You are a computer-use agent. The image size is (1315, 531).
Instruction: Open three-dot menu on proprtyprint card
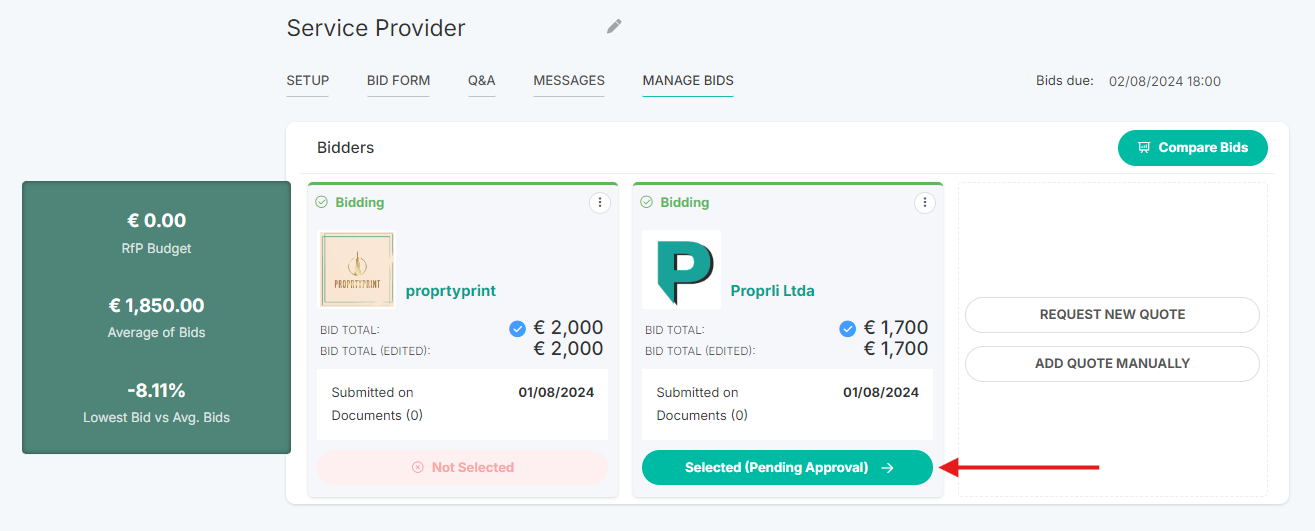coord(599,202)
